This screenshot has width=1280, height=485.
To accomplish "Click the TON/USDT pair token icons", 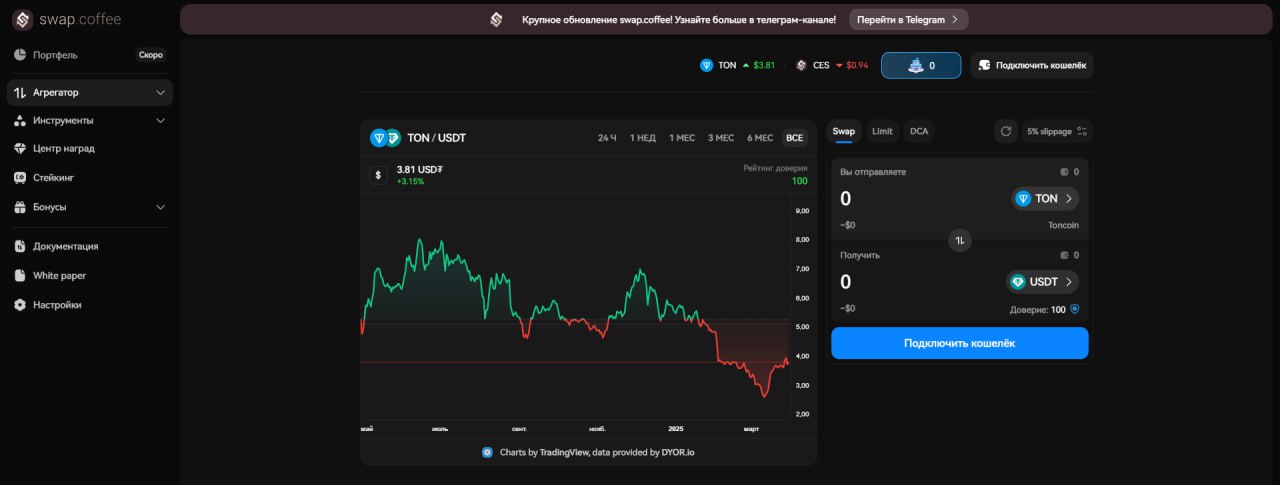I will [385, 138].
